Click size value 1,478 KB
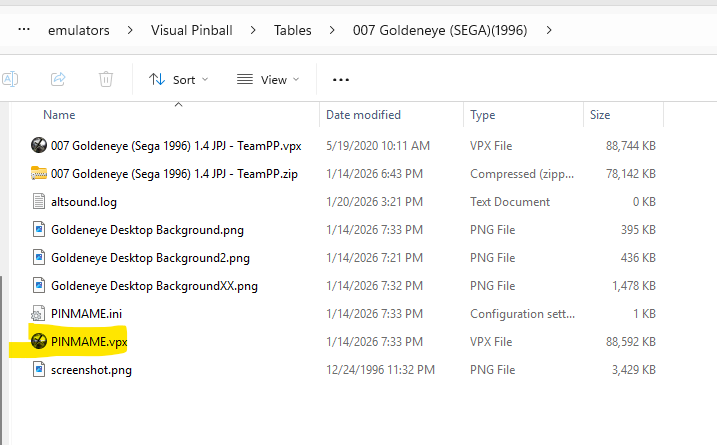This screenshot has height=445, width=717. (x=634, y=286)
